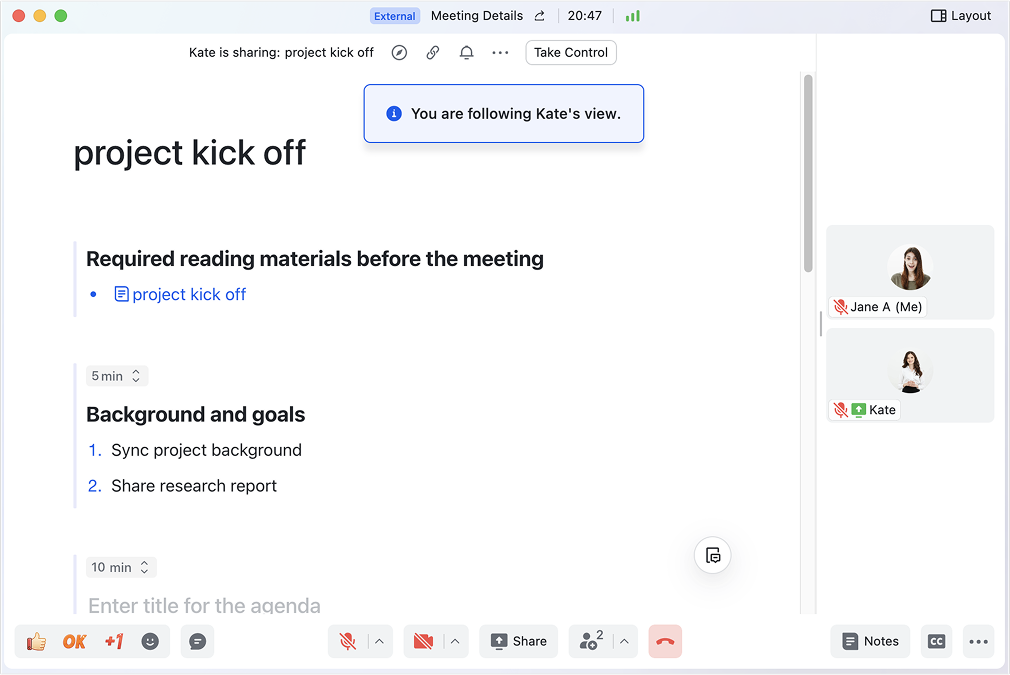Open the emoji reactions picker
Image resolution: width=1010 pixels, height=675 pixels.
[x=150, y=642]
